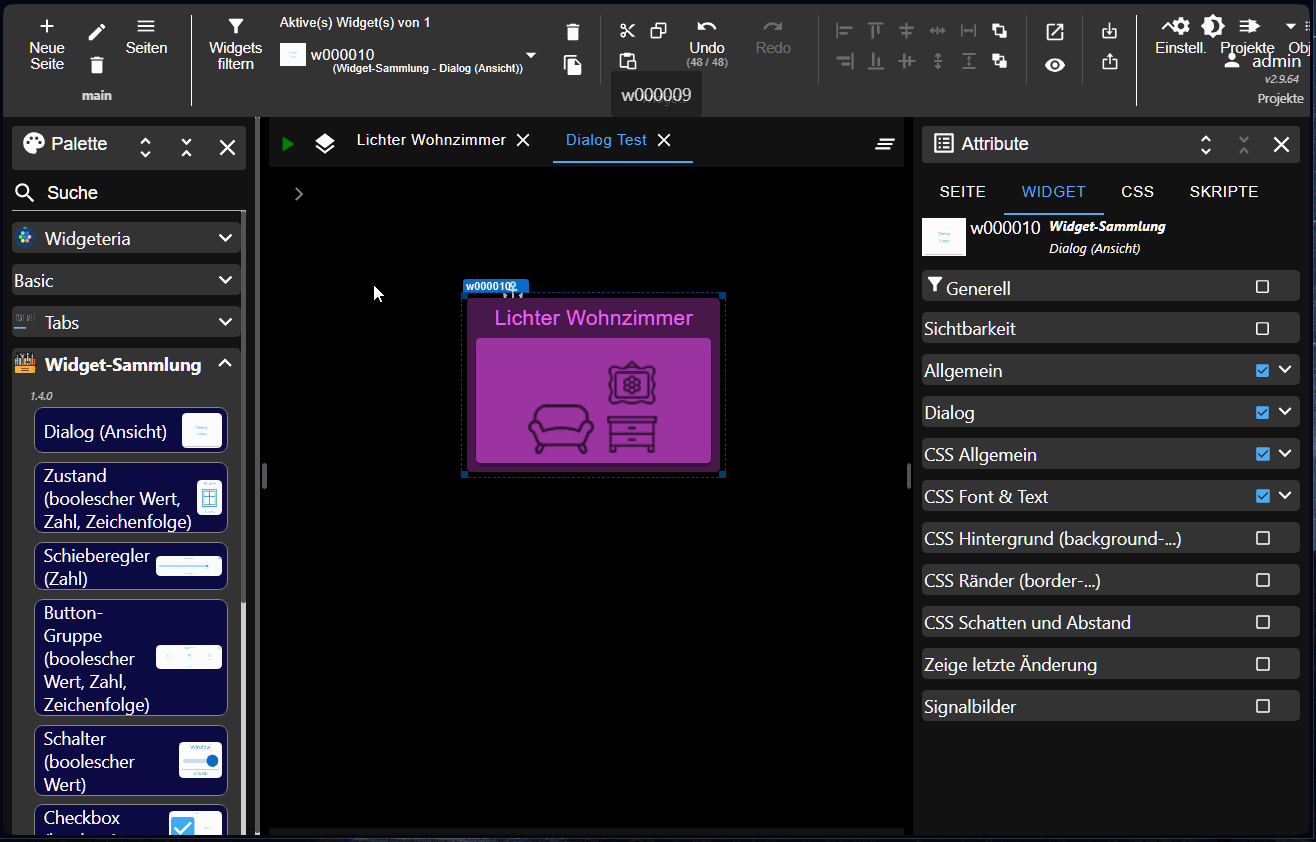Open the active widget w000010 dropdown

click(531, 56)
